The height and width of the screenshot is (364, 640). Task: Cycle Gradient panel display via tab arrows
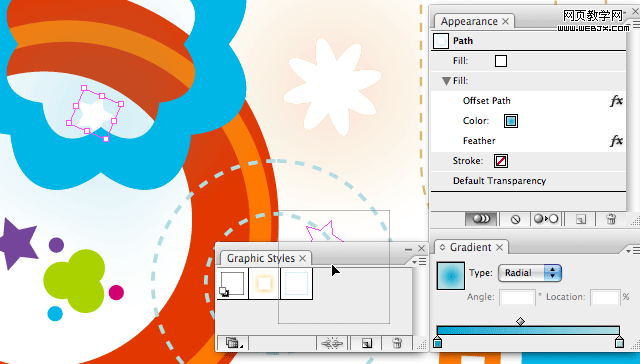pos(442,247)
